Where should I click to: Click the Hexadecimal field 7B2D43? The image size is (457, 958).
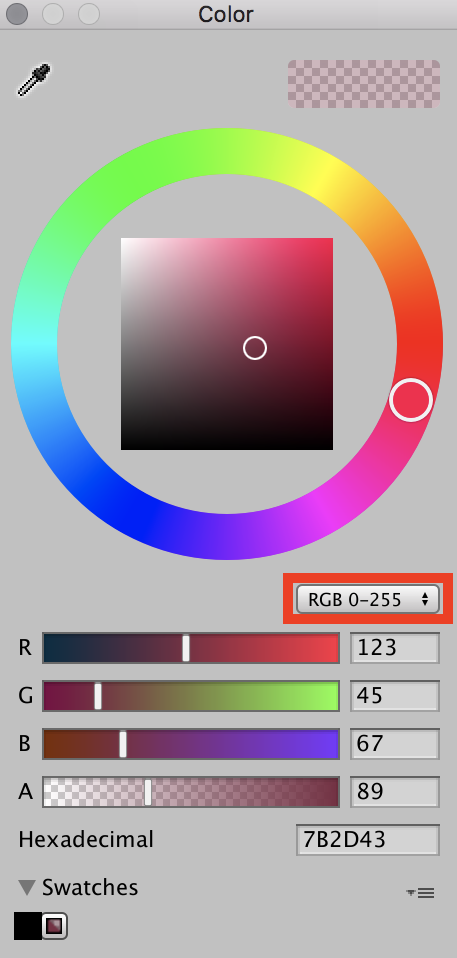pos(368,840)
